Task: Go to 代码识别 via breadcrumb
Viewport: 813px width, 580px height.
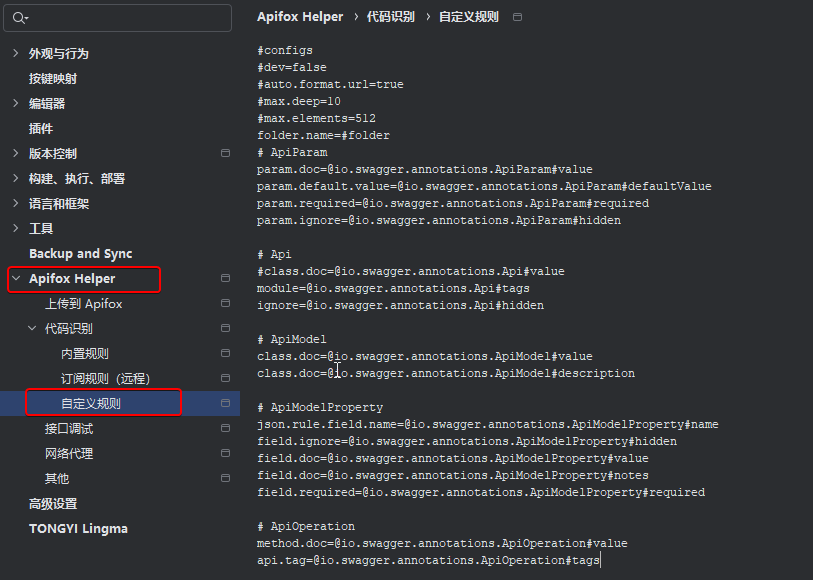Action: [391, 17]
